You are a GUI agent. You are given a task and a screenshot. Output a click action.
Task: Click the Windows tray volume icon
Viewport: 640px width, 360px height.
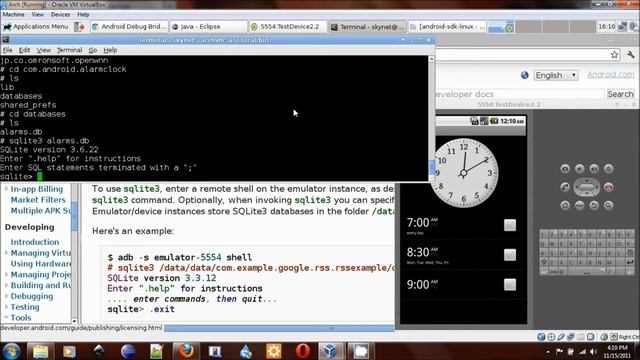click(x=593, y=351)
